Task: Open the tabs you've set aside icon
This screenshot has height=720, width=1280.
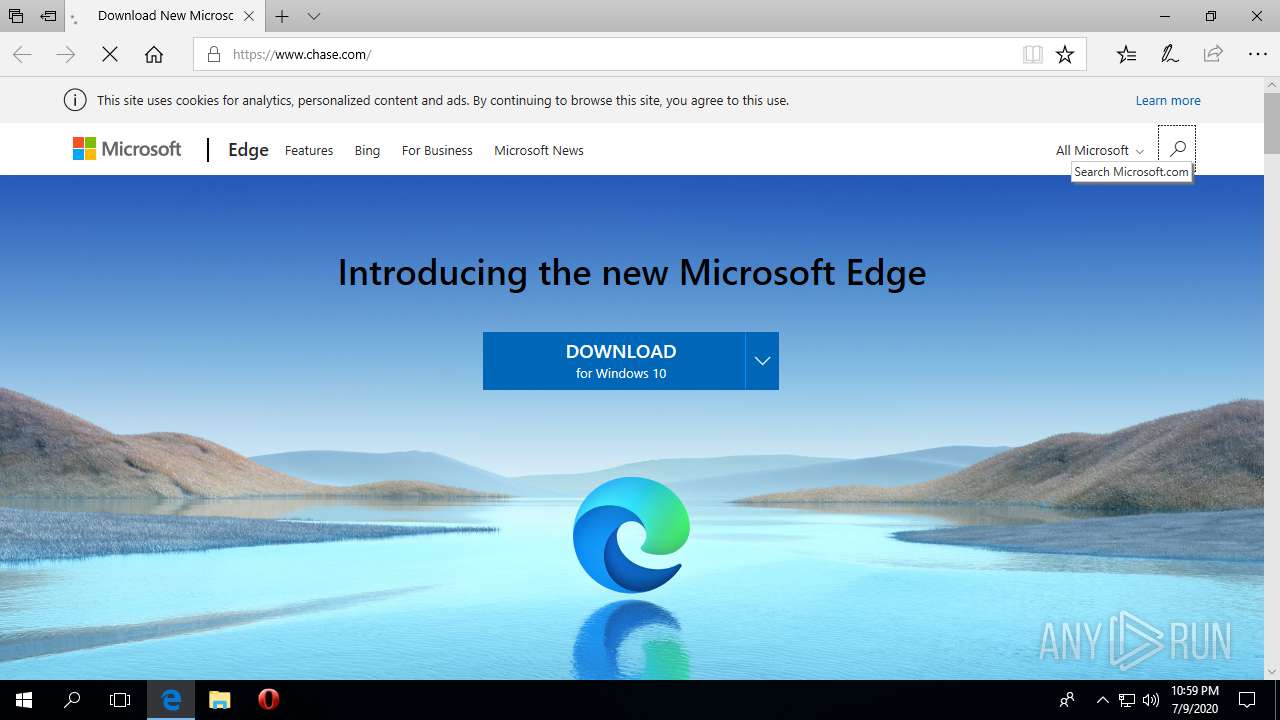Action: (16, 16)
